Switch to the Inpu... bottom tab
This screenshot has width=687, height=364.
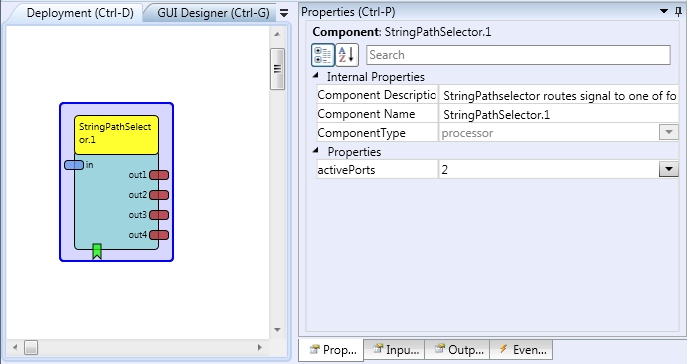pos(395,350)
